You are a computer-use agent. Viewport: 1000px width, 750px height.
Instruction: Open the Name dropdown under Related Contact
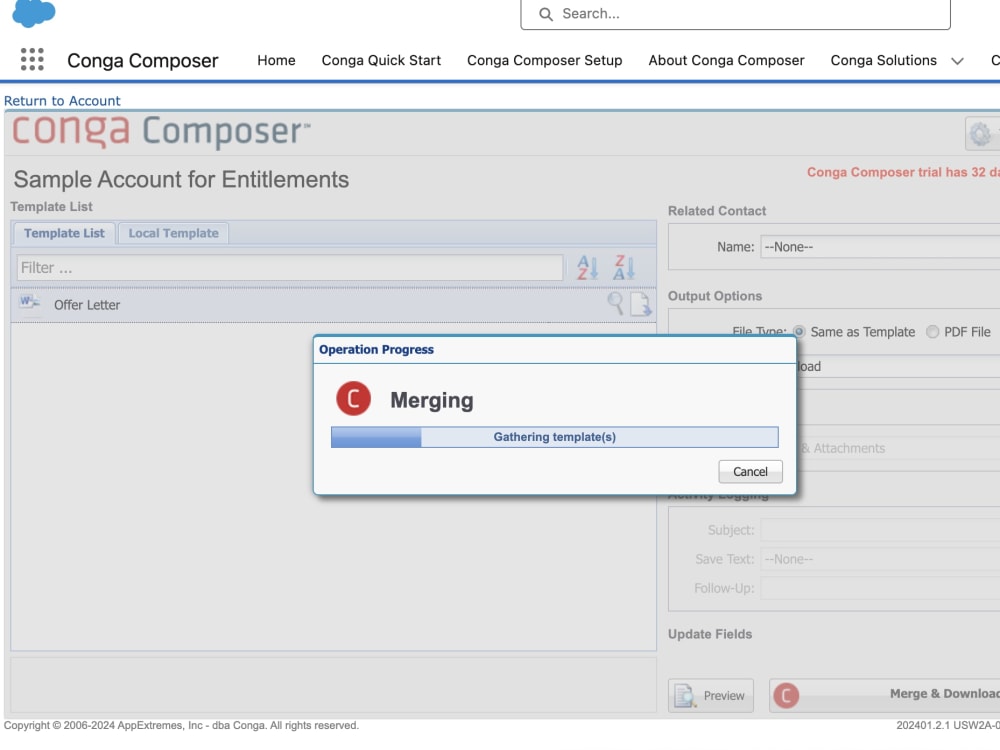[880, 247]
